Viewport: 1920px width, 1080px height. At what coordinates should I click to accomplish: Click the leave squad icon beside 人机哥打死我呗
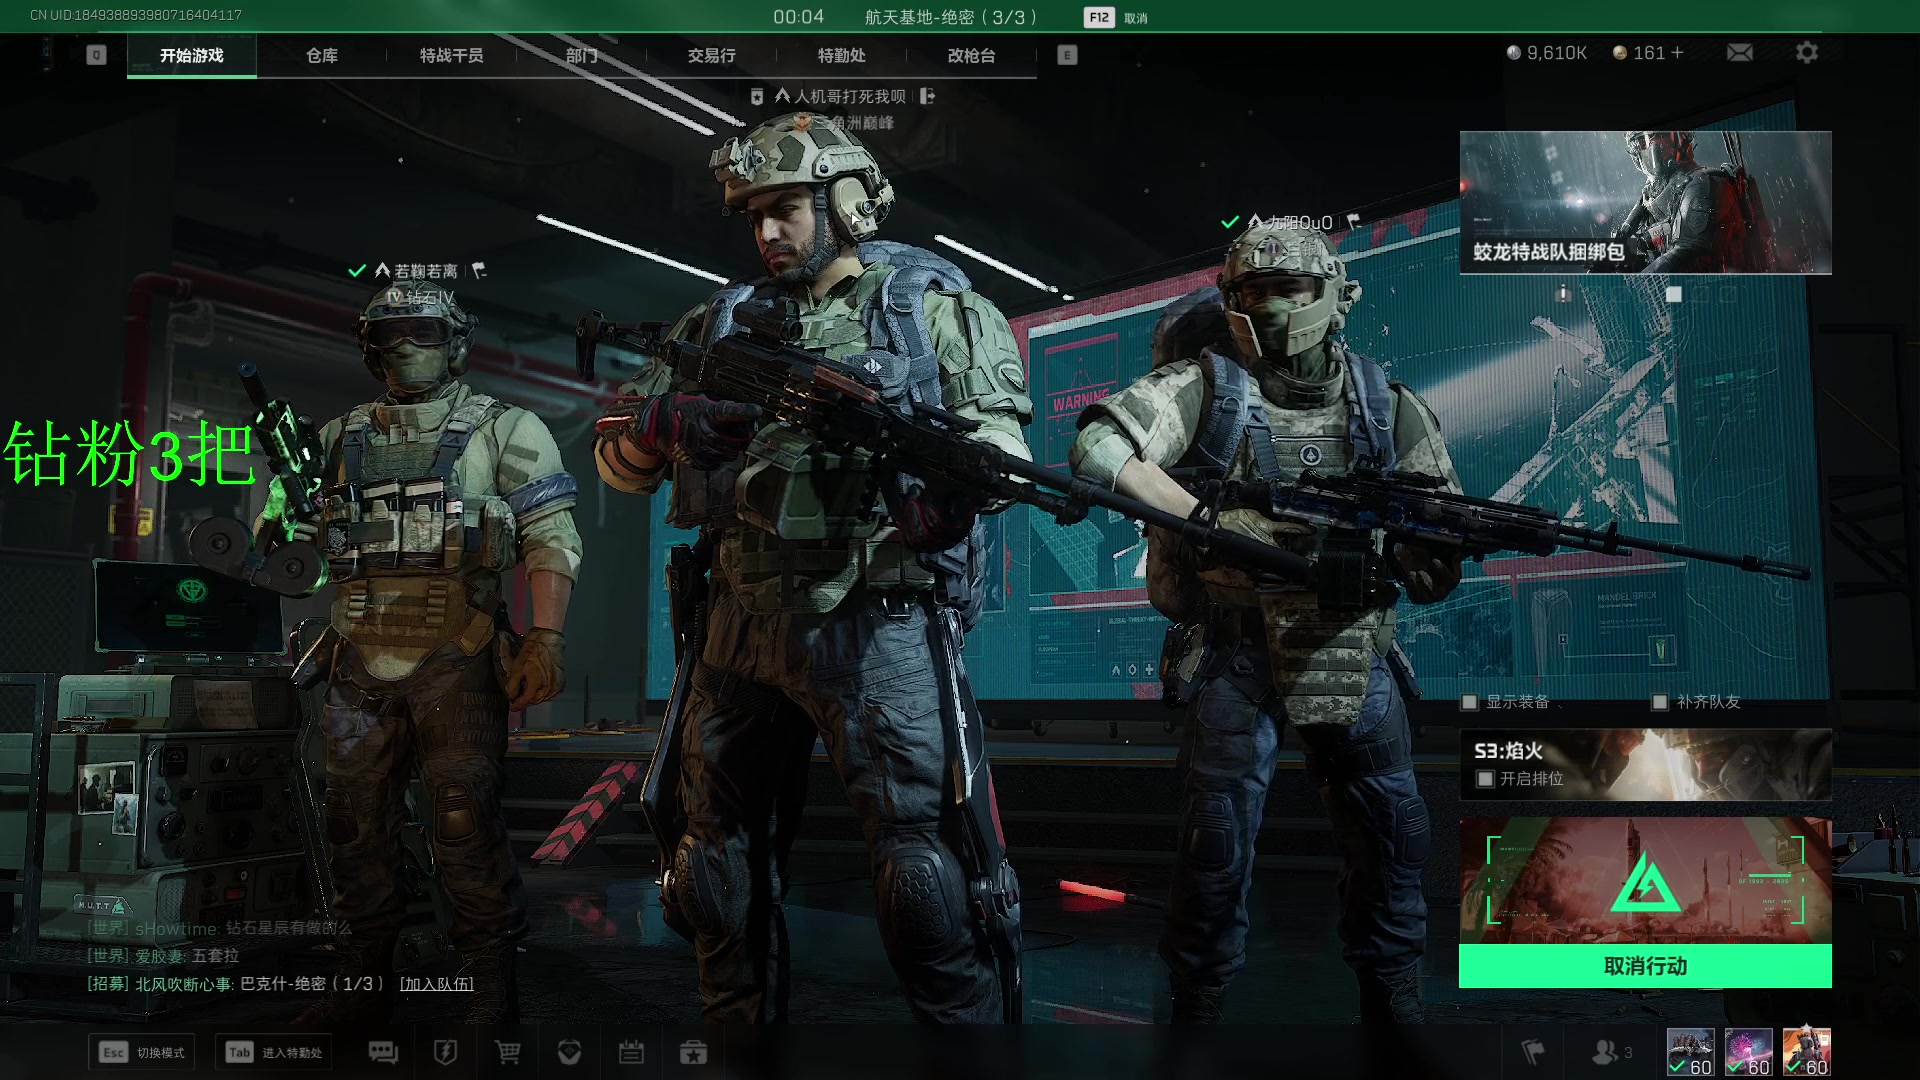[x=928, y=96]
